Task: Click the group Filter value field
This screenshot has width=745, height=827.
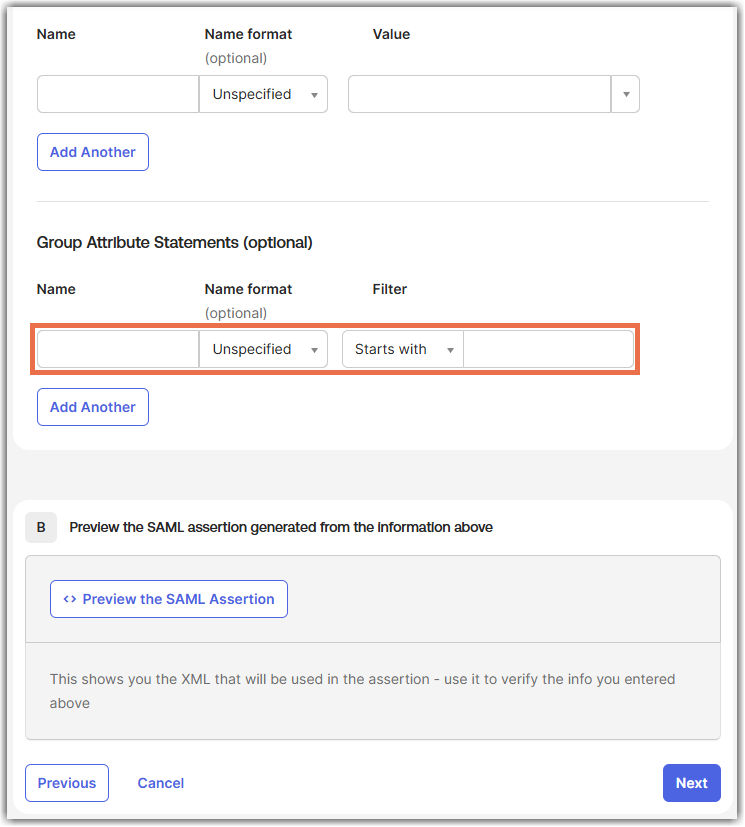Action: (548, 349)
